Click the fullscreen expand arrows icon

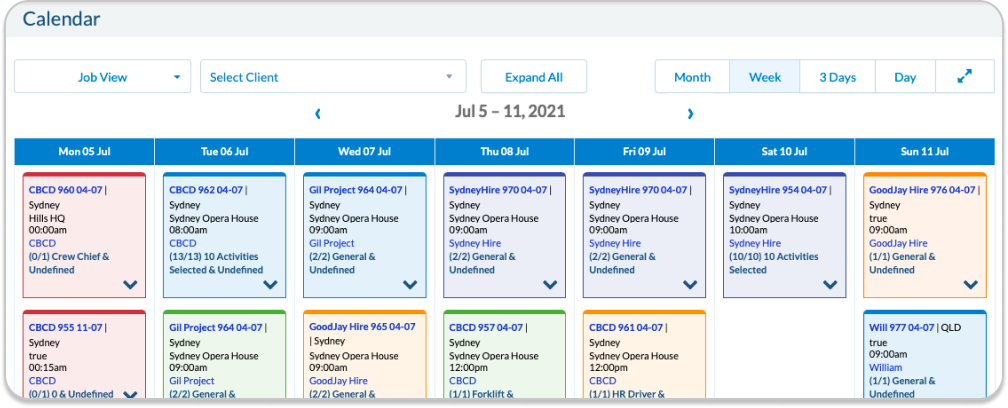tap(964, 77)
